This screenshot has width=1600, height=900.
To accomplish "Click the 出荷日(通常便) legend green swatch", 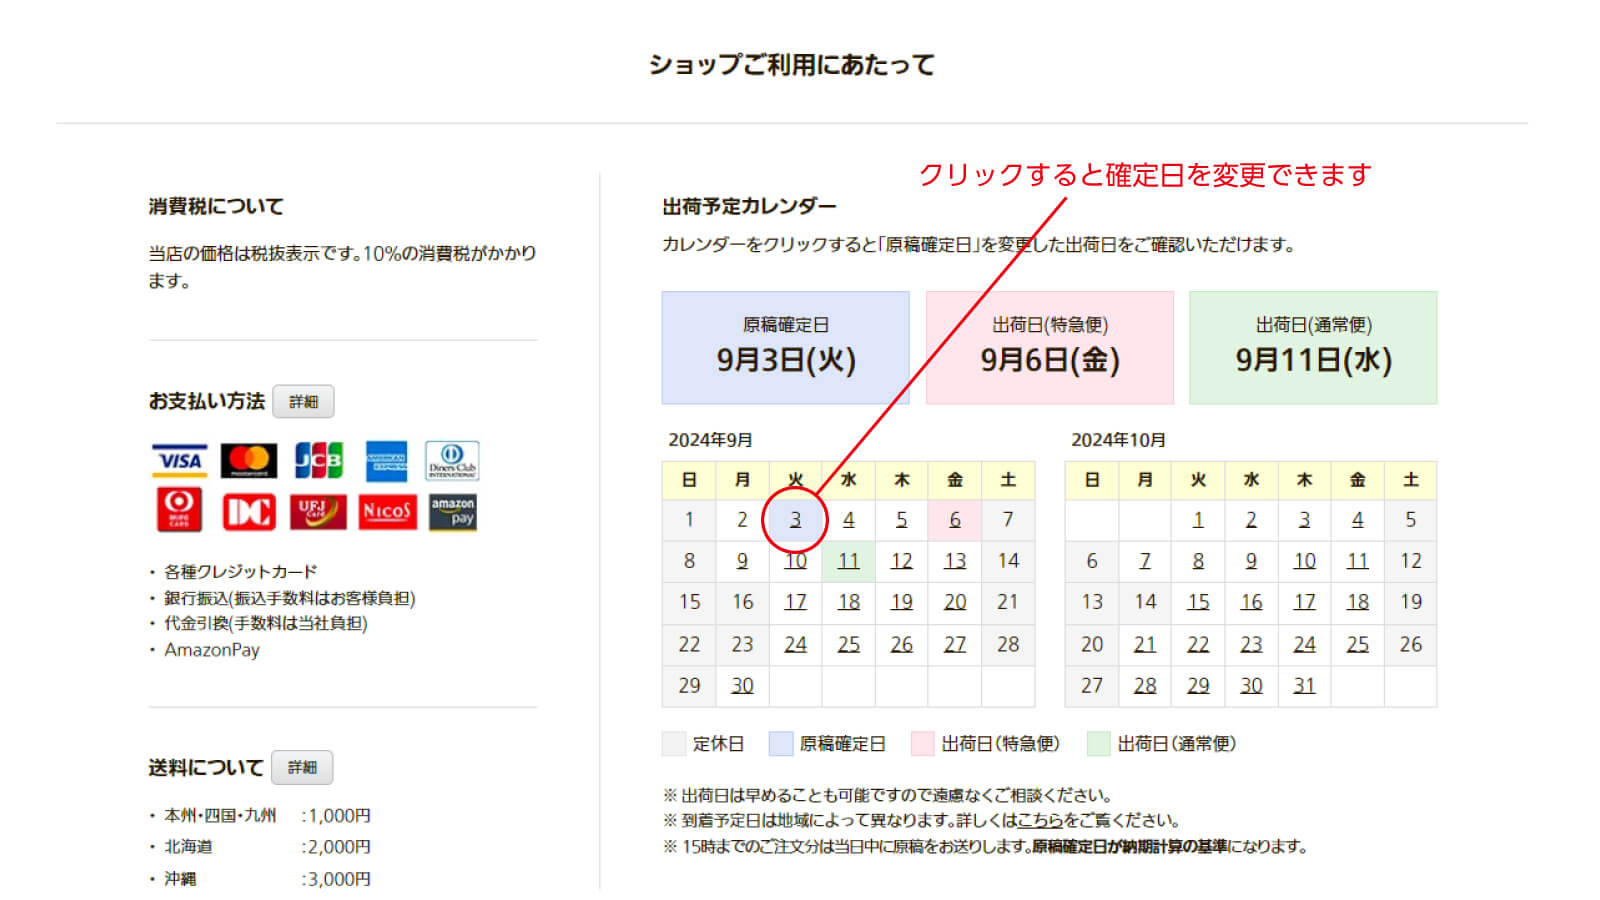I will coord(1099,744).
